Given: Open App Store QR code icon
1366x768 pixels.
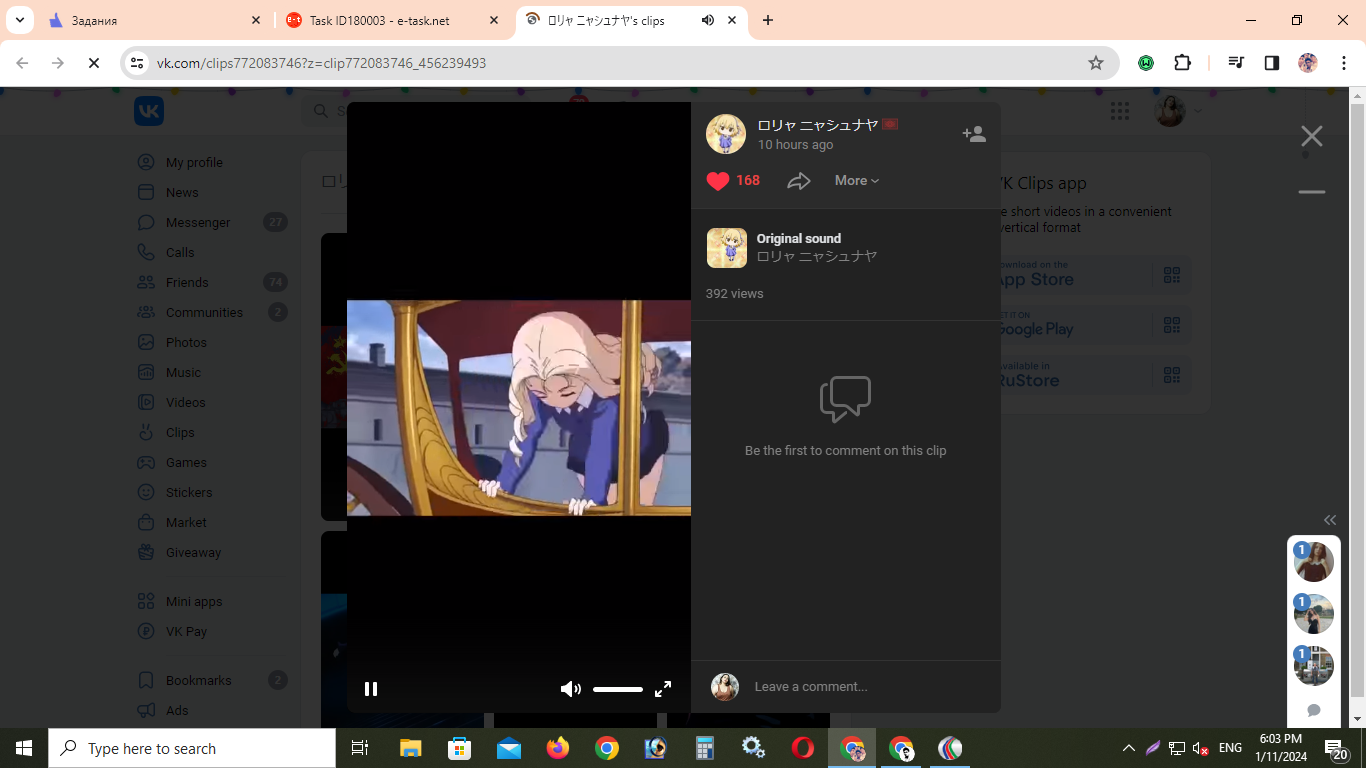Looking at the screenshot, I should tap(1172, 275).
